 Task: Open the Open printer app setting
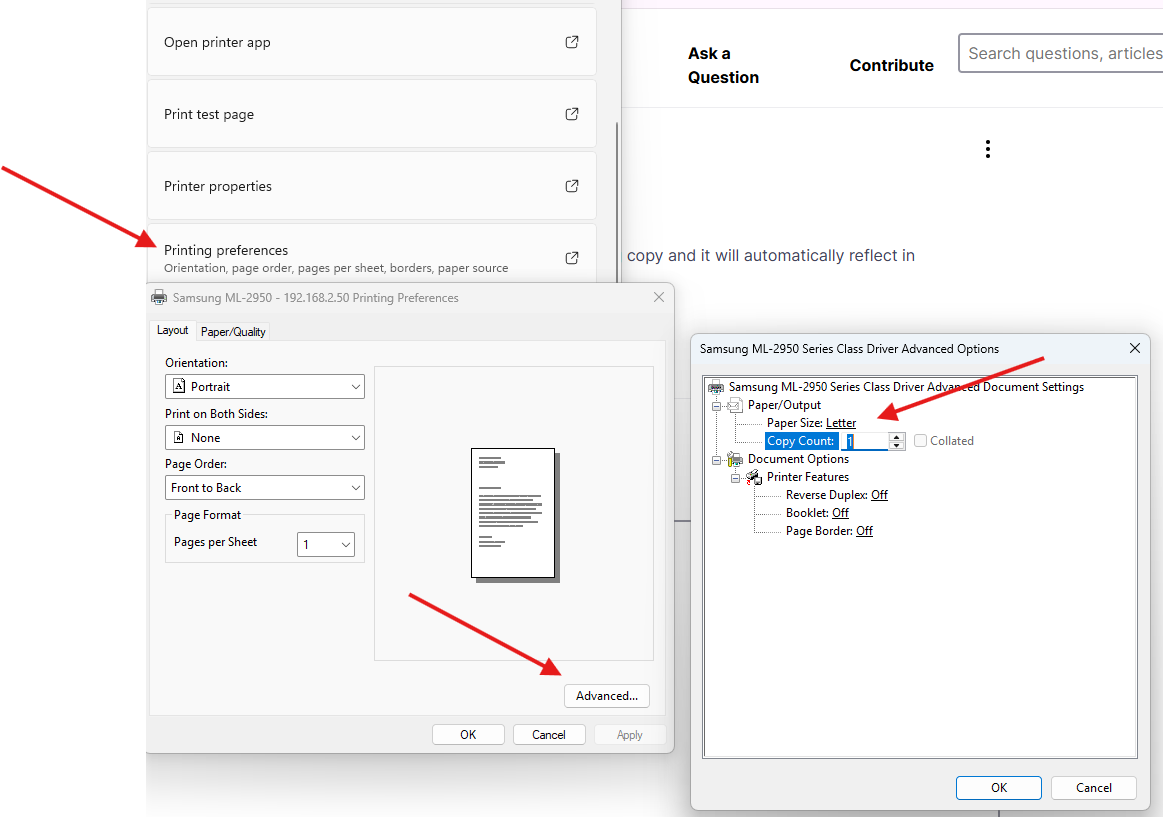[372, 42]
